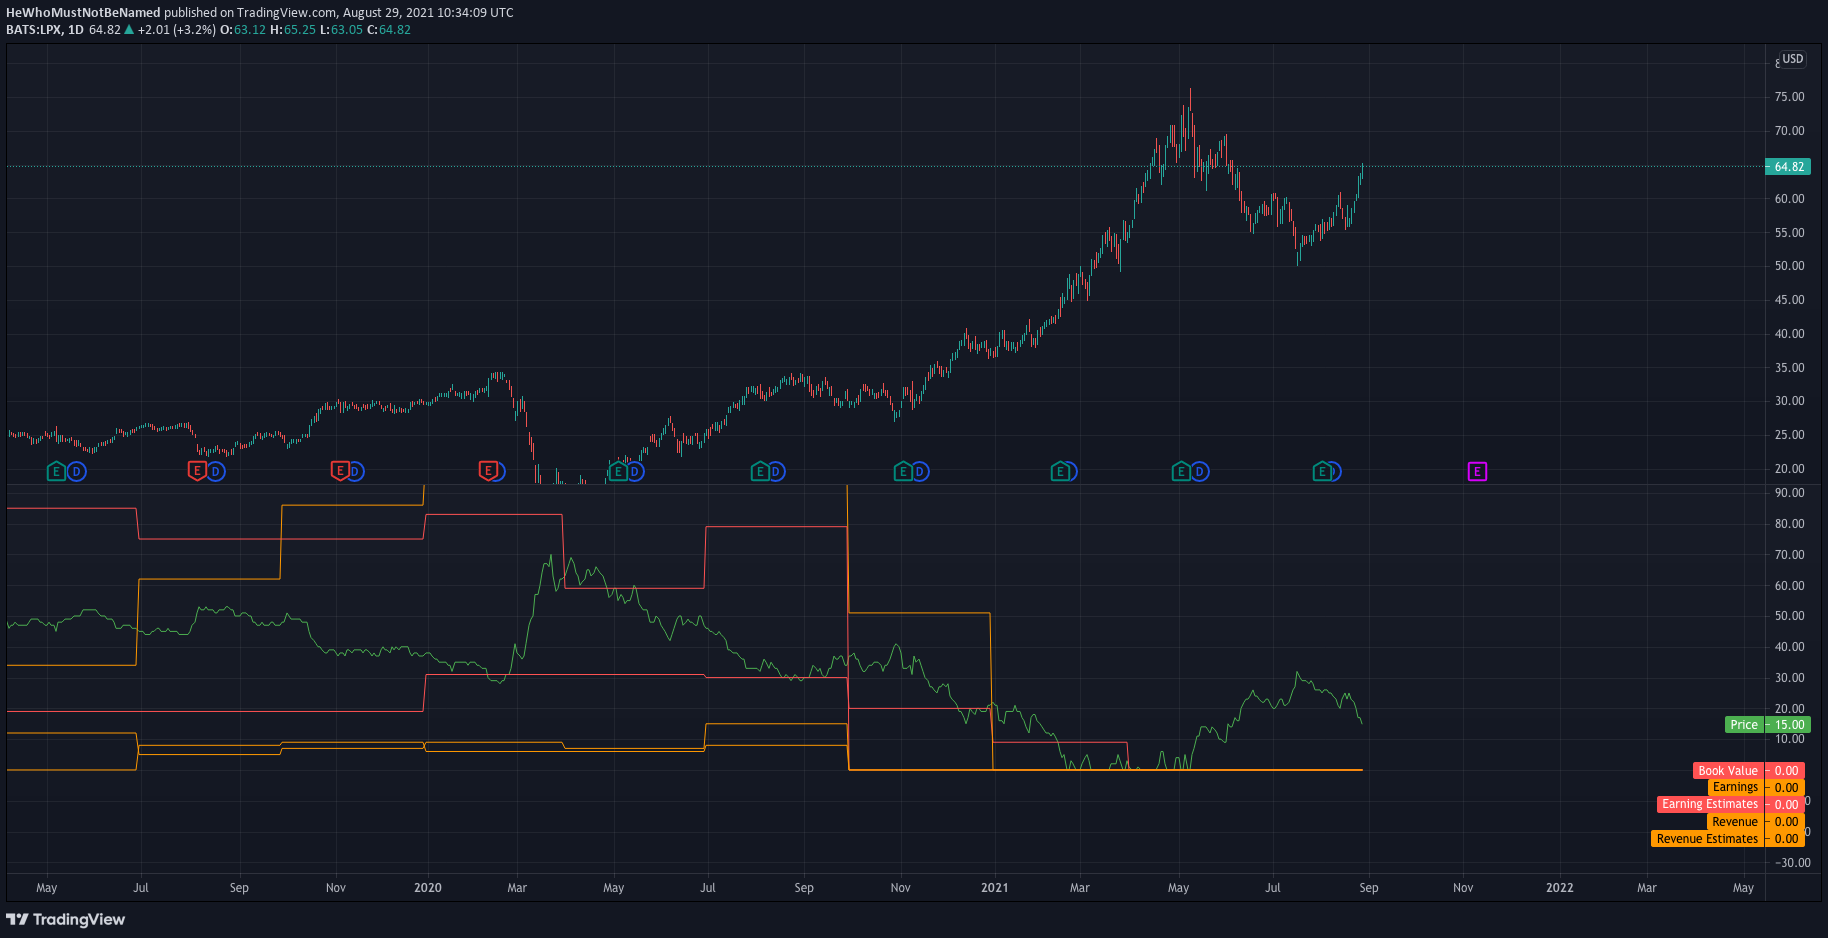This screenshot has width=1828, height=938.
Task: Click the Revenue Estimates indicator label
Action: 1707,839
